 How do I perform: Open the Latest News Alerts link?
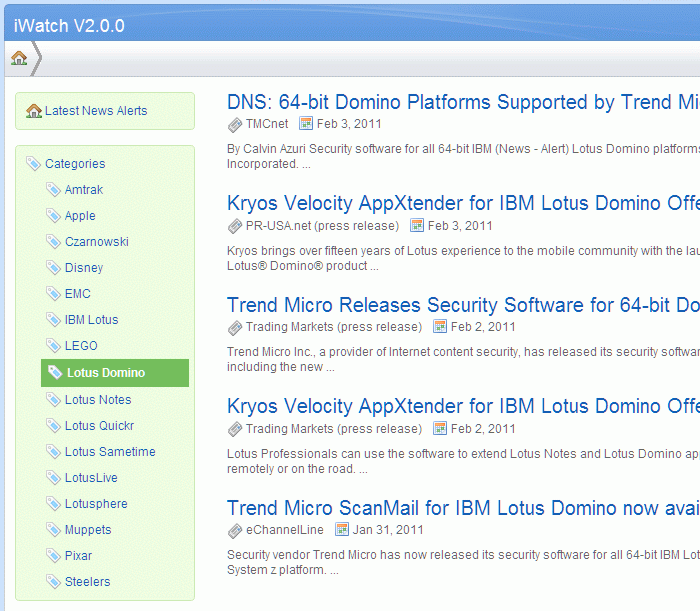(96, 111)
